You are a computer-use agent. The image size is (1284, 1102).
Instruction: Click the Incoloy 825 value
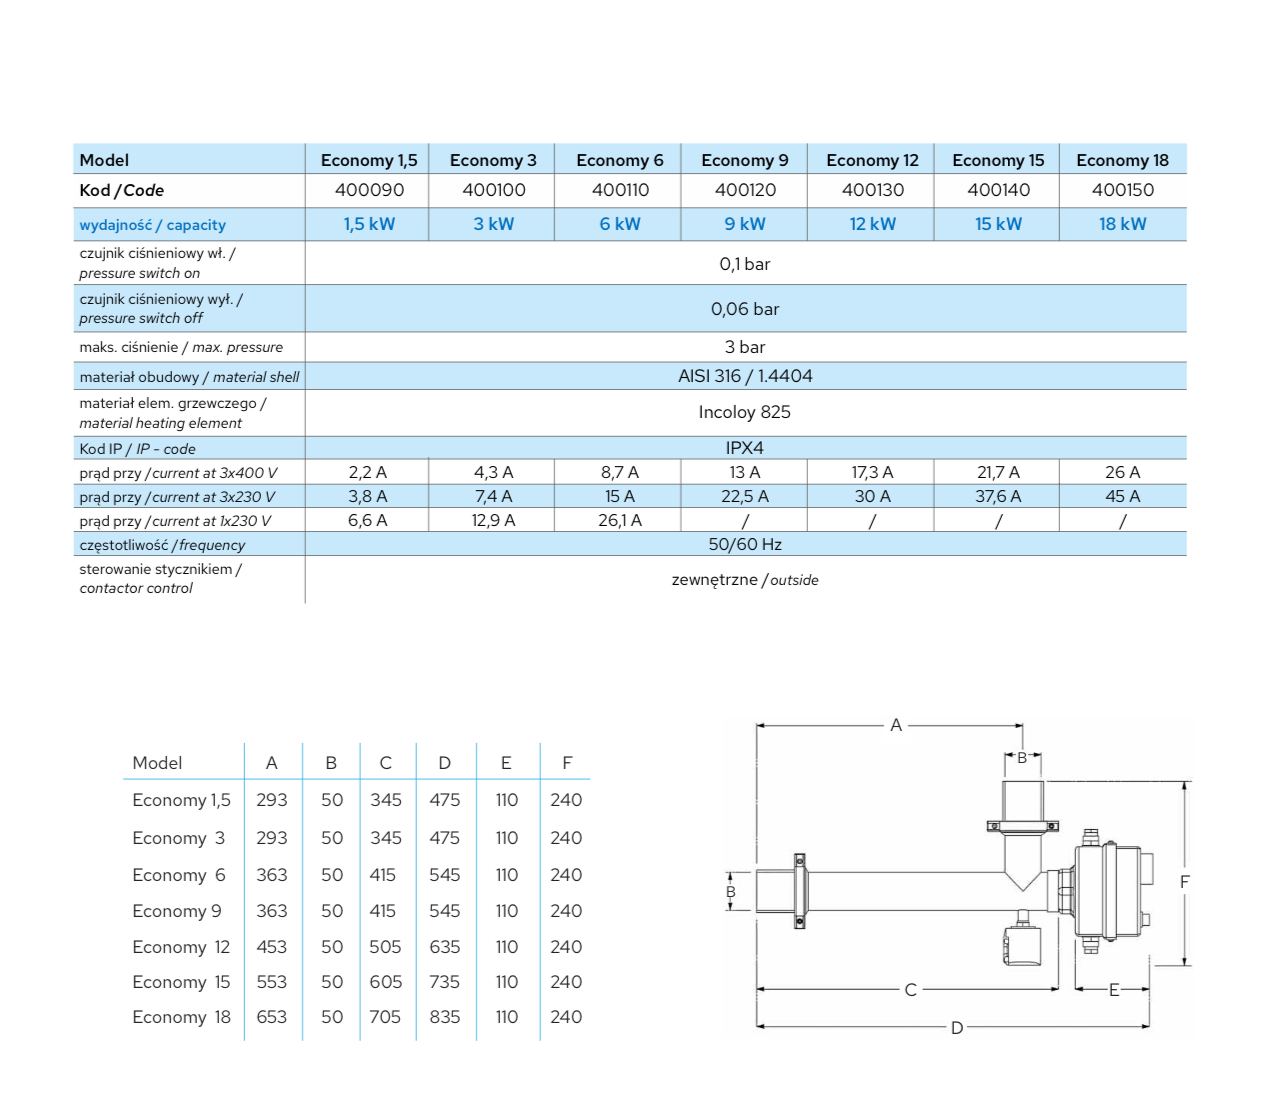(x=745, y=412)
